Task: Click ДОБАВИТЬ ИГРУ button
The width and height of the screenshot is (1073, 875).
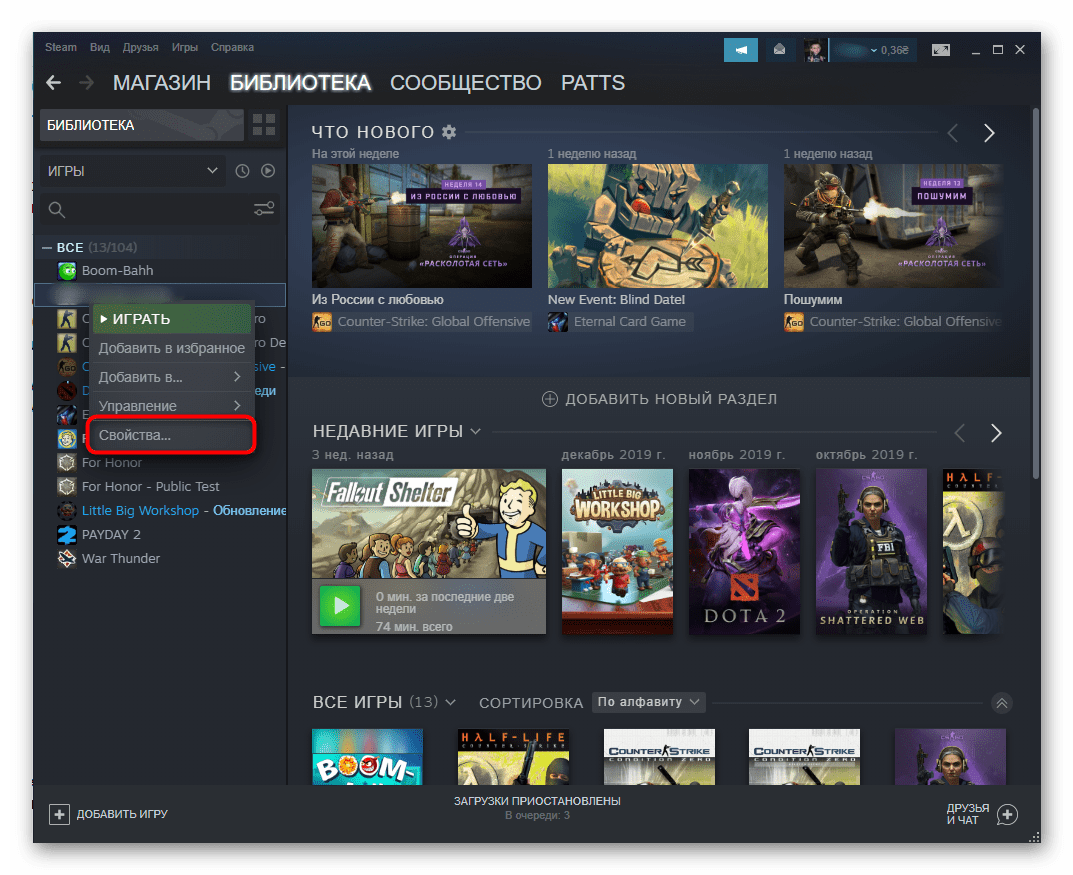Action: coord(109,814)
